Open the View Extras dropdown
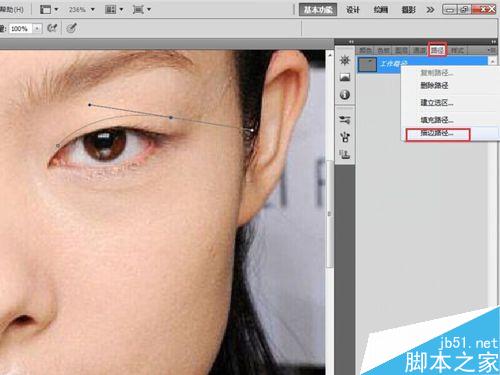 pyautogui.click(x=49, y=9)
